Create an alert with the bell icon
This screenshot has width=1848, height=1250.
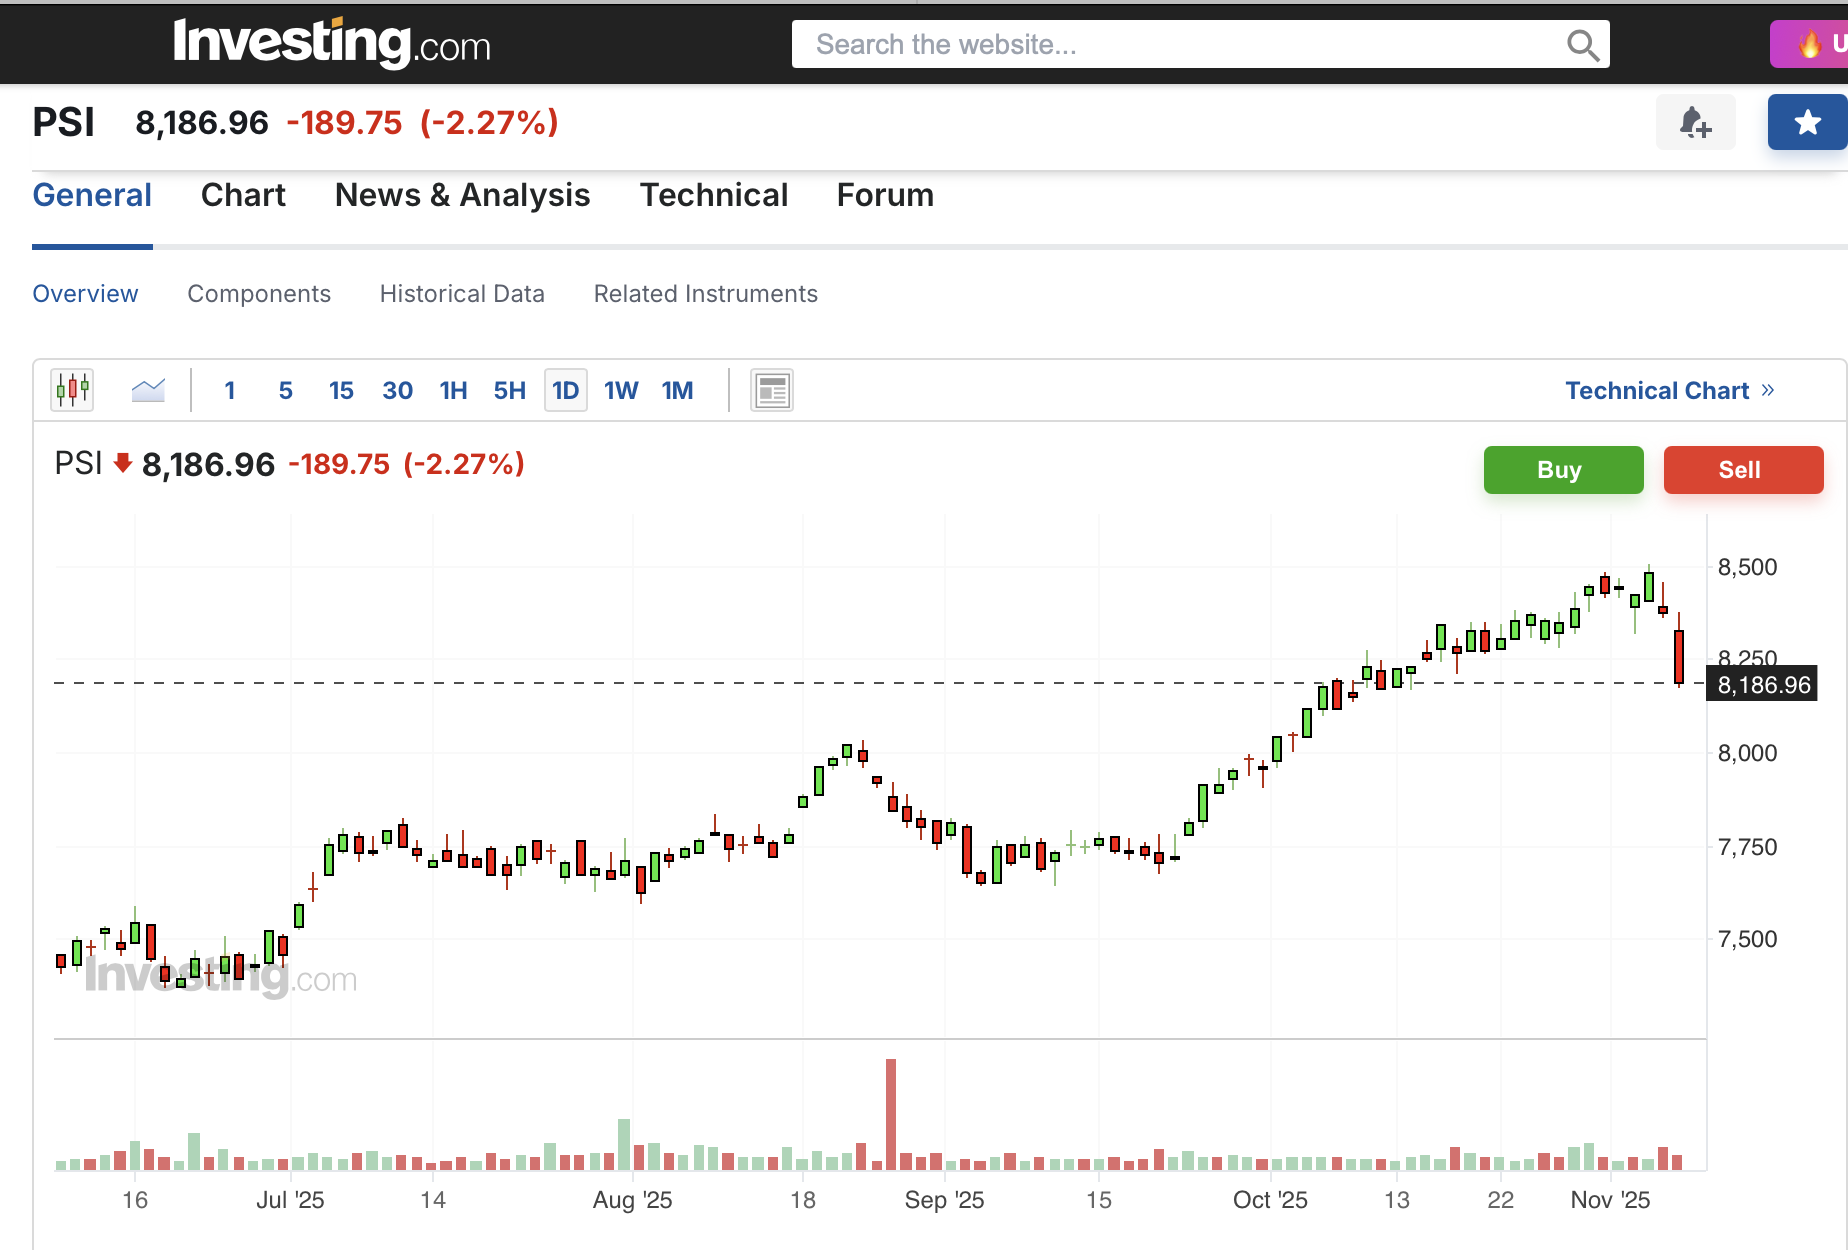(x=1695, y=123)
